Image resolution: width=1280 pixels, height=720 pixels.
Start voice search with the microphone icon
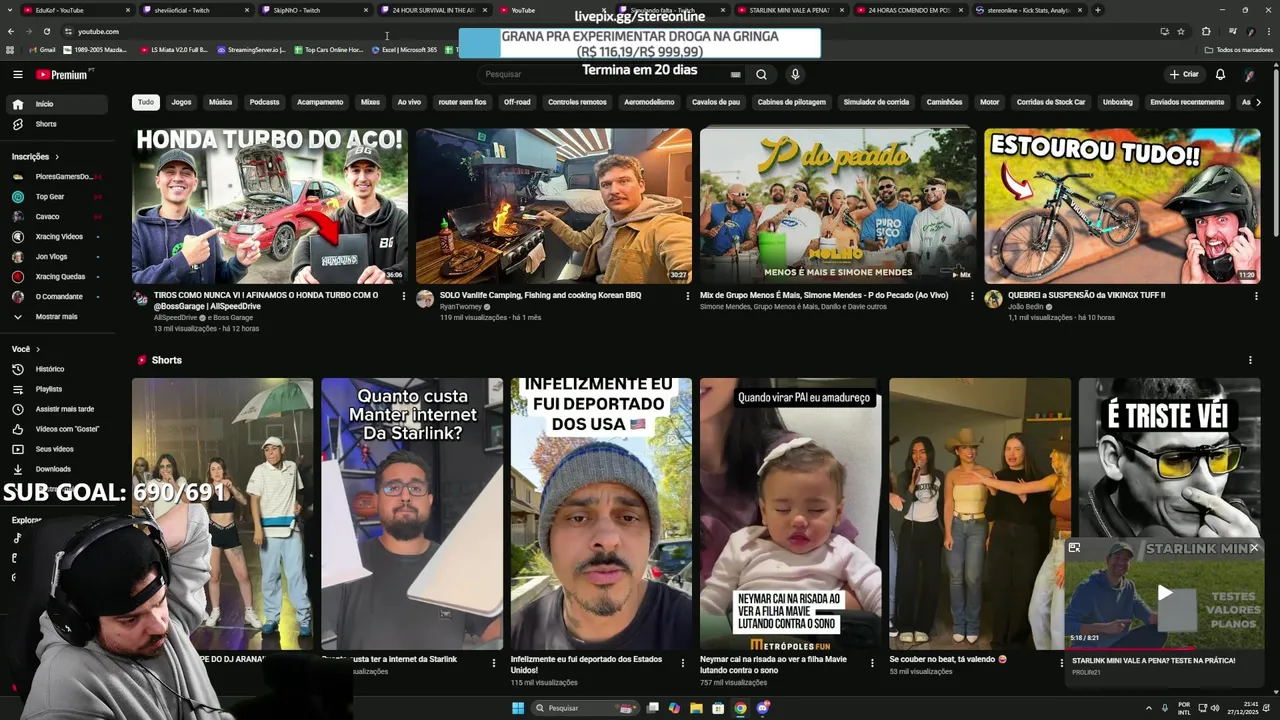coord(795,74)
